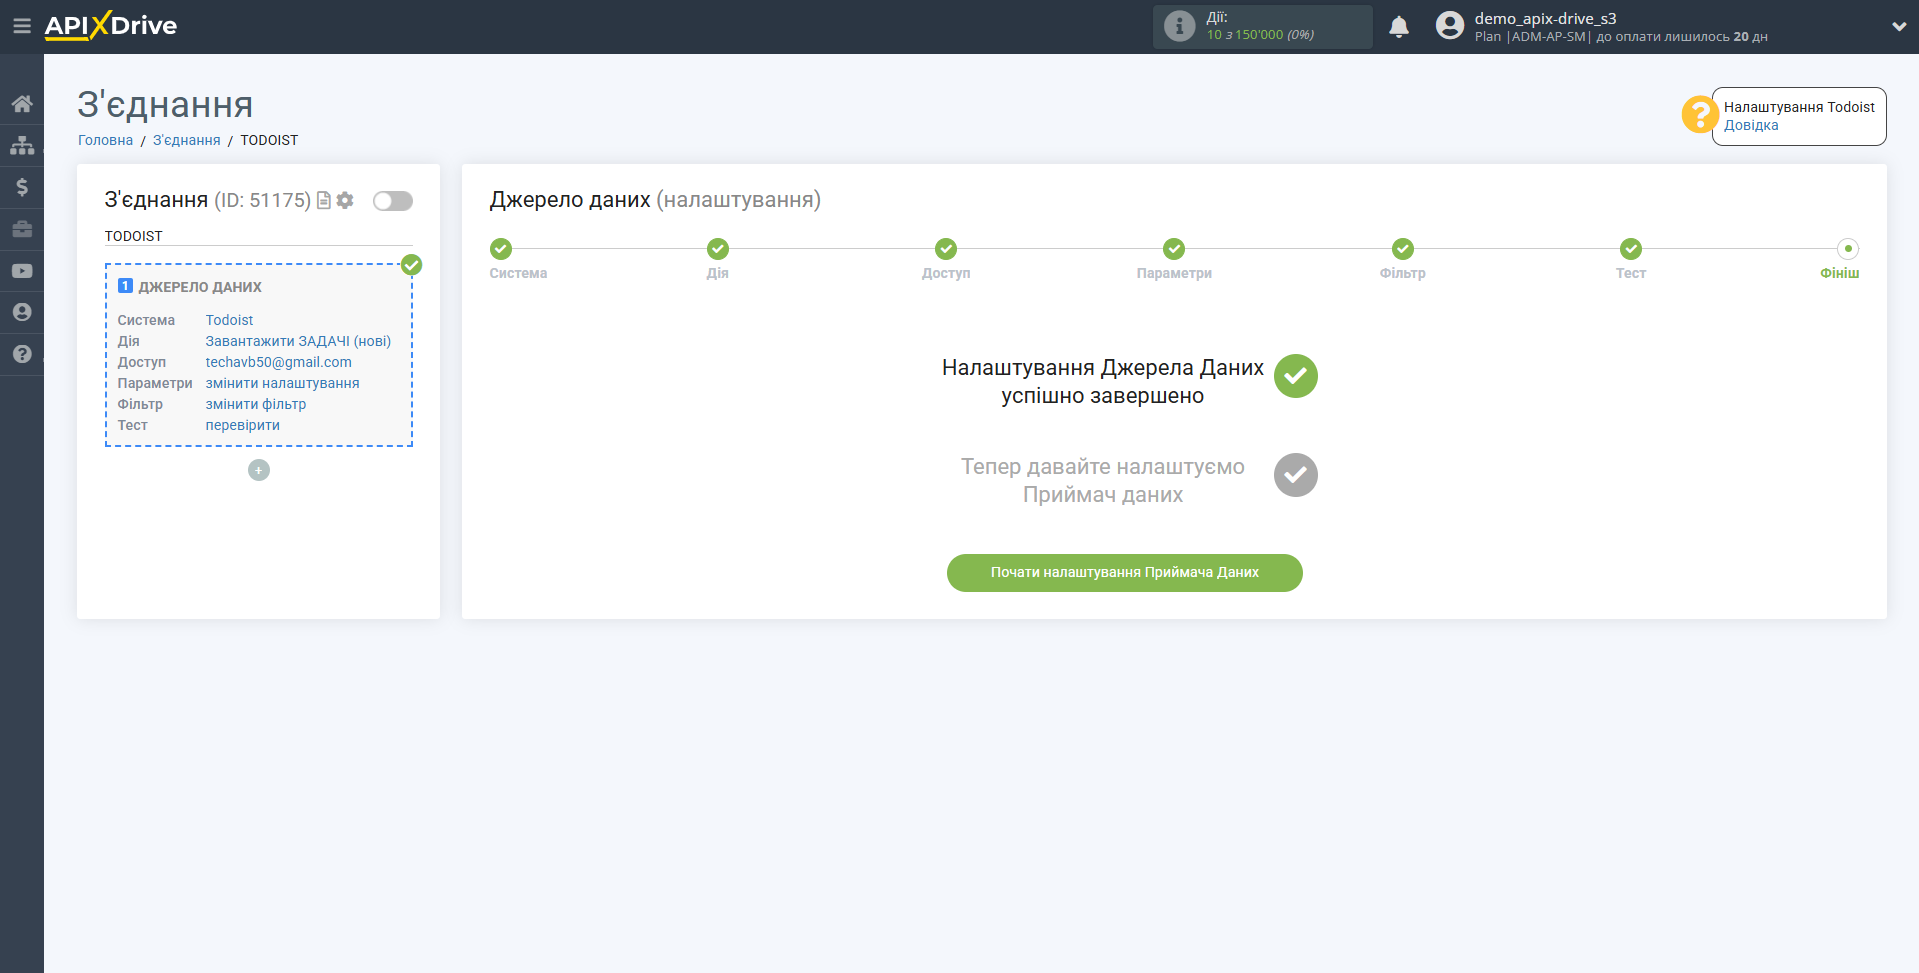Toggle the connection on/off switch

[393, 201]
